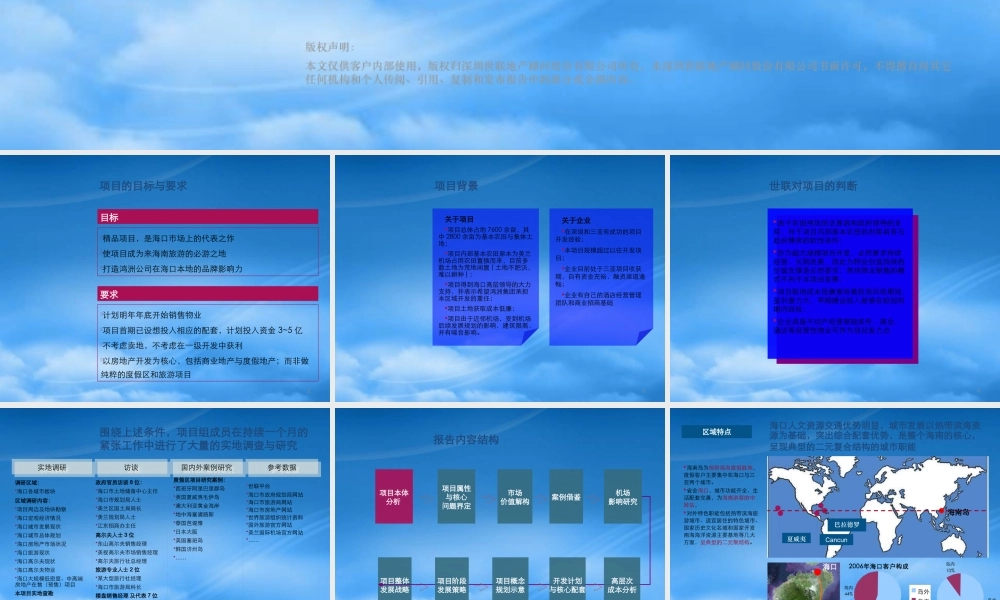Viewport: 1000px width, 600px height.
Task: Click the 海南岛 label on map
Action: (958, 512)
